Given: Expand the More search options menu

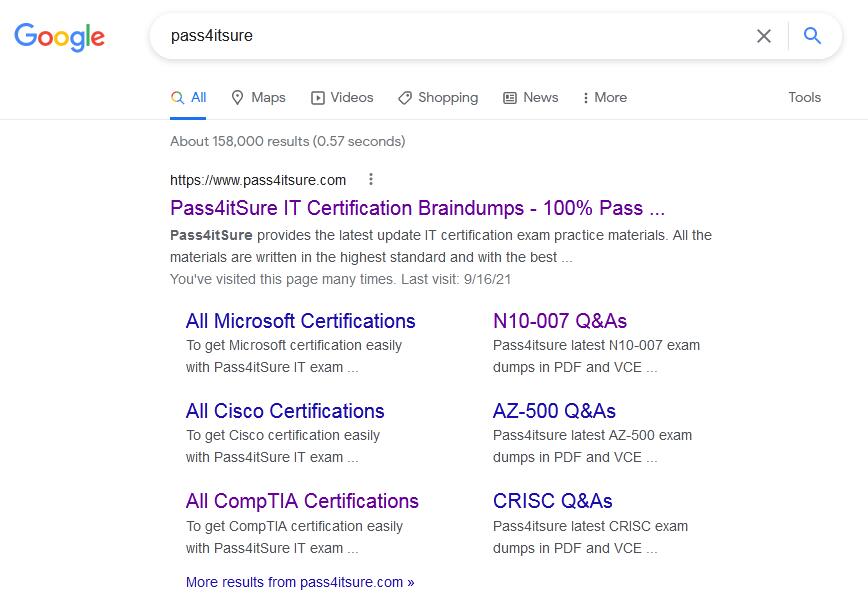Looking at the screenshot, I should [x=604, y=98].
